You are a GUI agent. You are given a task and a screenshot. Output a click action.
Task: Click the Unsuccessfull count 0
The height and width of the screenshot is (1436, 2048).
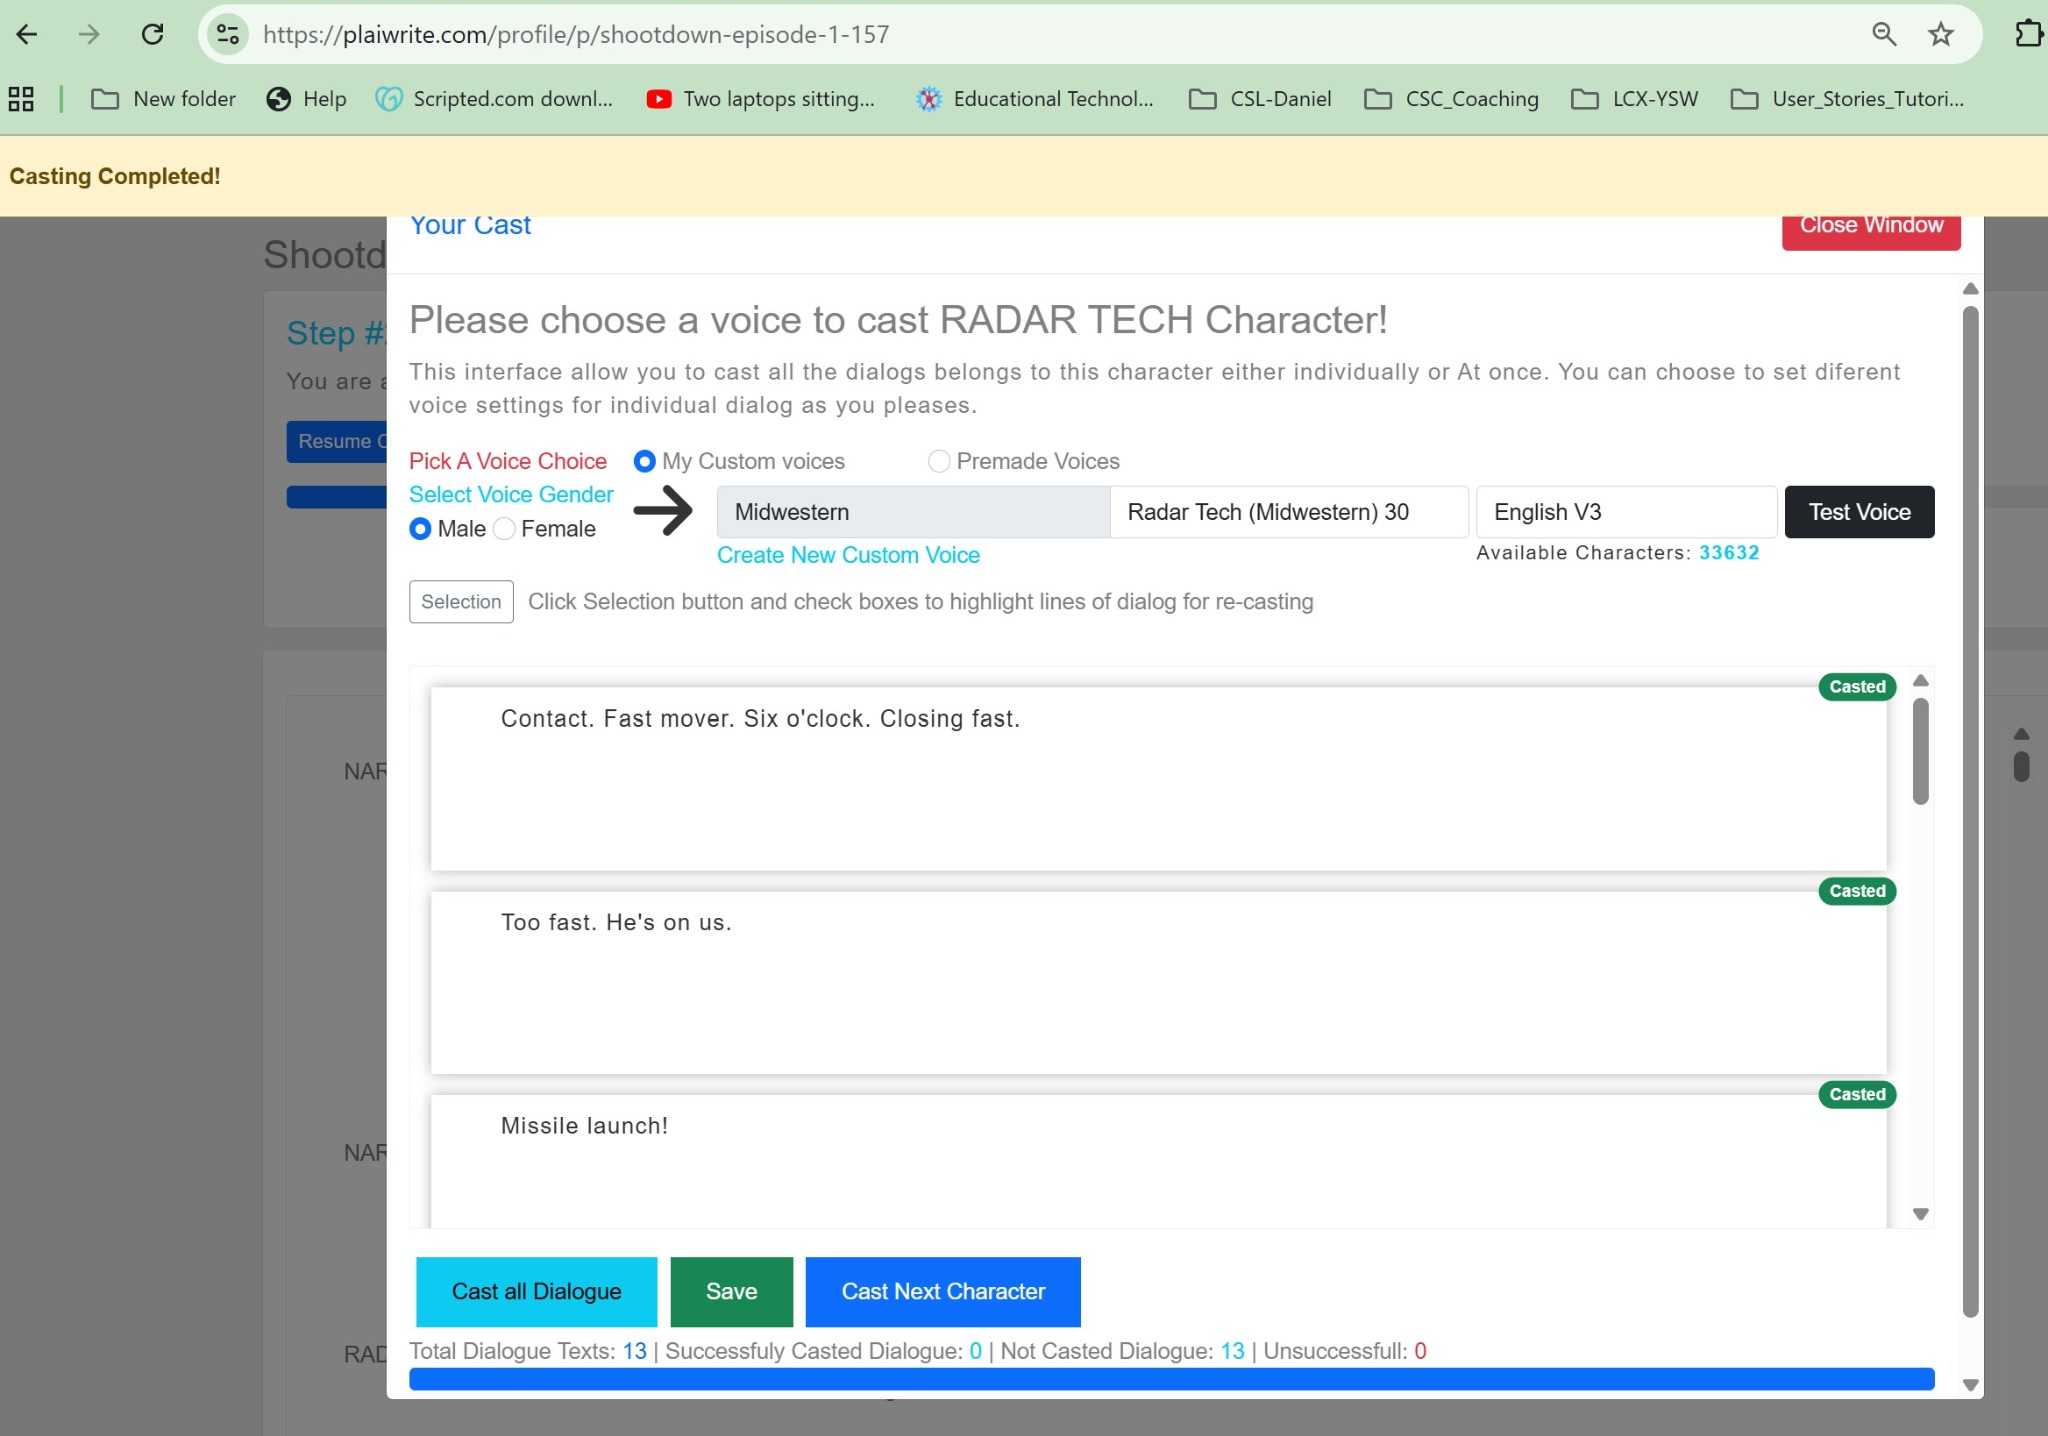pyautogui.click(x=1420, y=1351)
